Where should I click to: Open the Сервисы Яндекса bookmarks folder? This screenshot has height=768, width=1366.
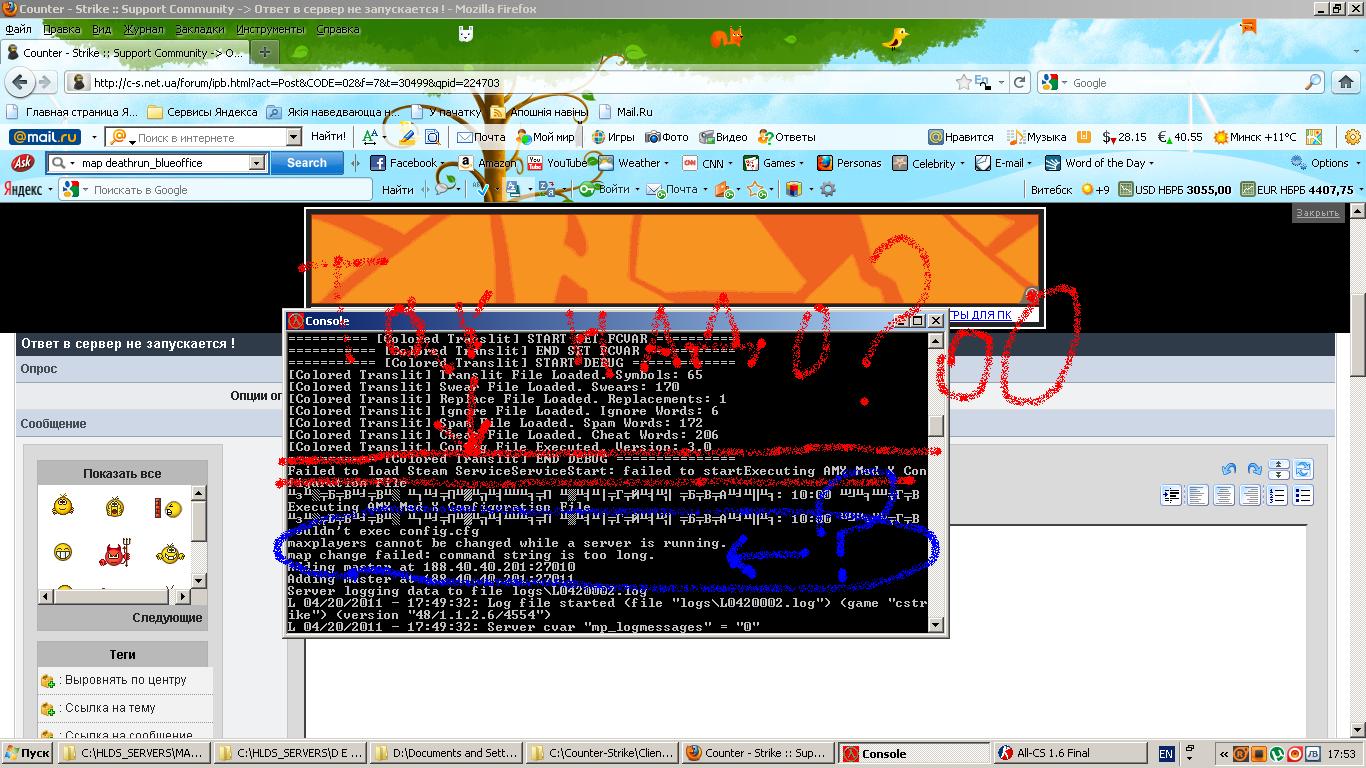[x=202, y=112]
